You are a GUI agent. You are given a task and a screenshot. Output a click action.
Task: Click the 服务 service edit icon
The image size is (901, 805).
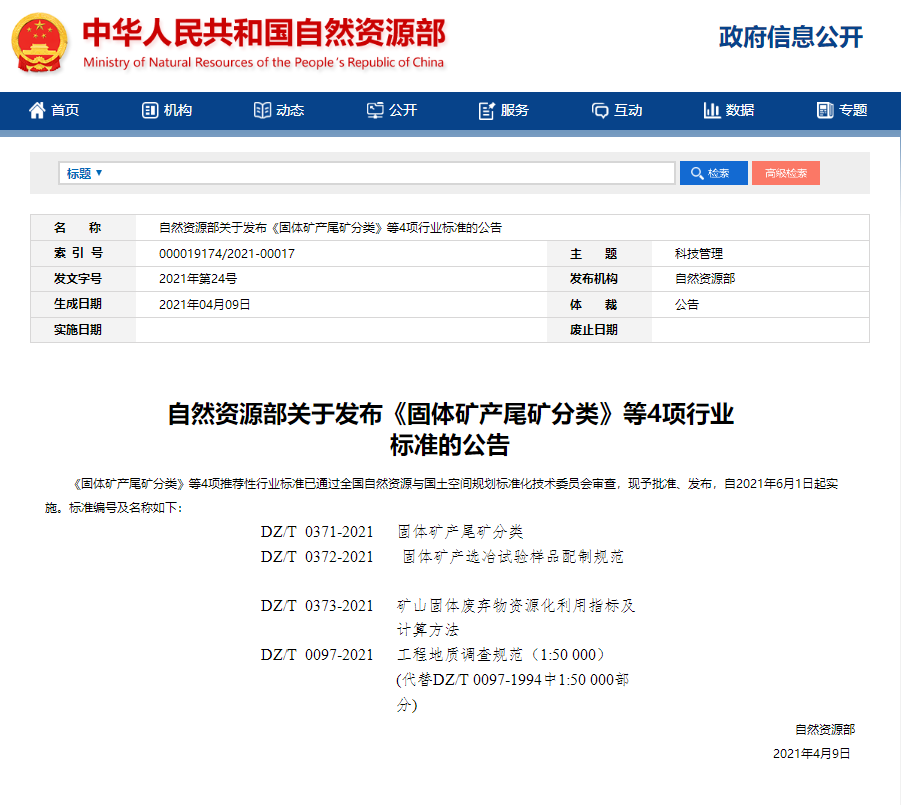pos(487,110)
